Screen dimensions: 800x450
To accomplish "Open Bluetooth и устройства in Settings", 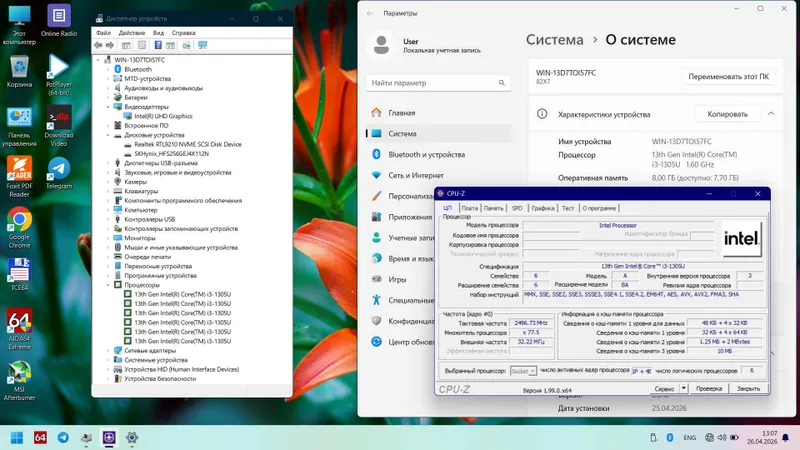I will (427, 154).
